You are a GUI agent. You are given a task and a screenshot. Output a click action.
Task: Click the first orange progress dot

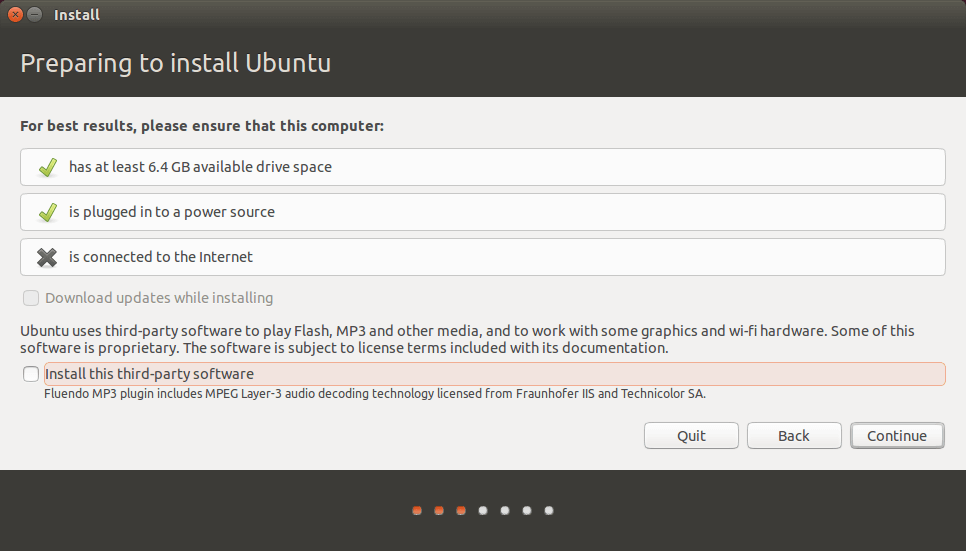tap(417, 510)
